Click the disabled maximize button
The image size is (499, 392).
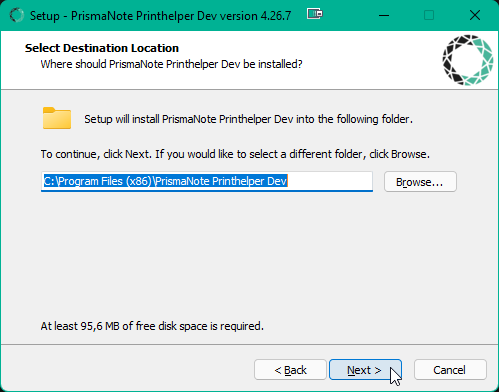[x=429, y=15]
